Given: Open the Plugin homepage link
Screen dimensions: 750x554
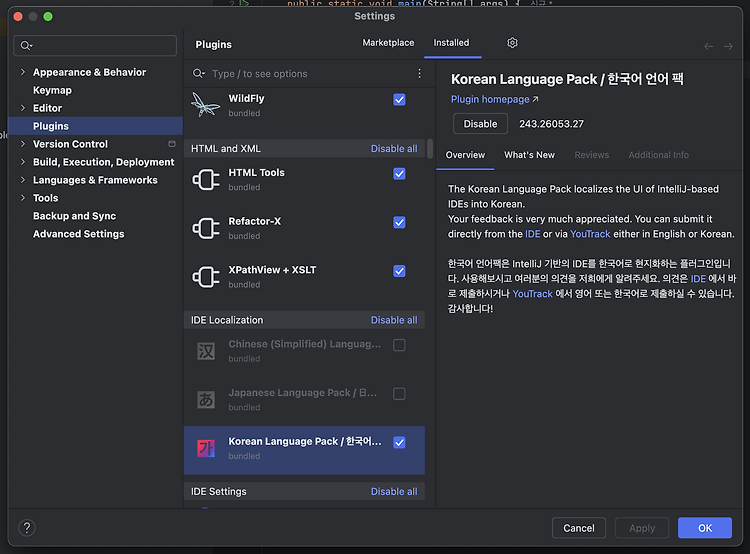Looking at the screenshot, I should [x=495, y=99].
